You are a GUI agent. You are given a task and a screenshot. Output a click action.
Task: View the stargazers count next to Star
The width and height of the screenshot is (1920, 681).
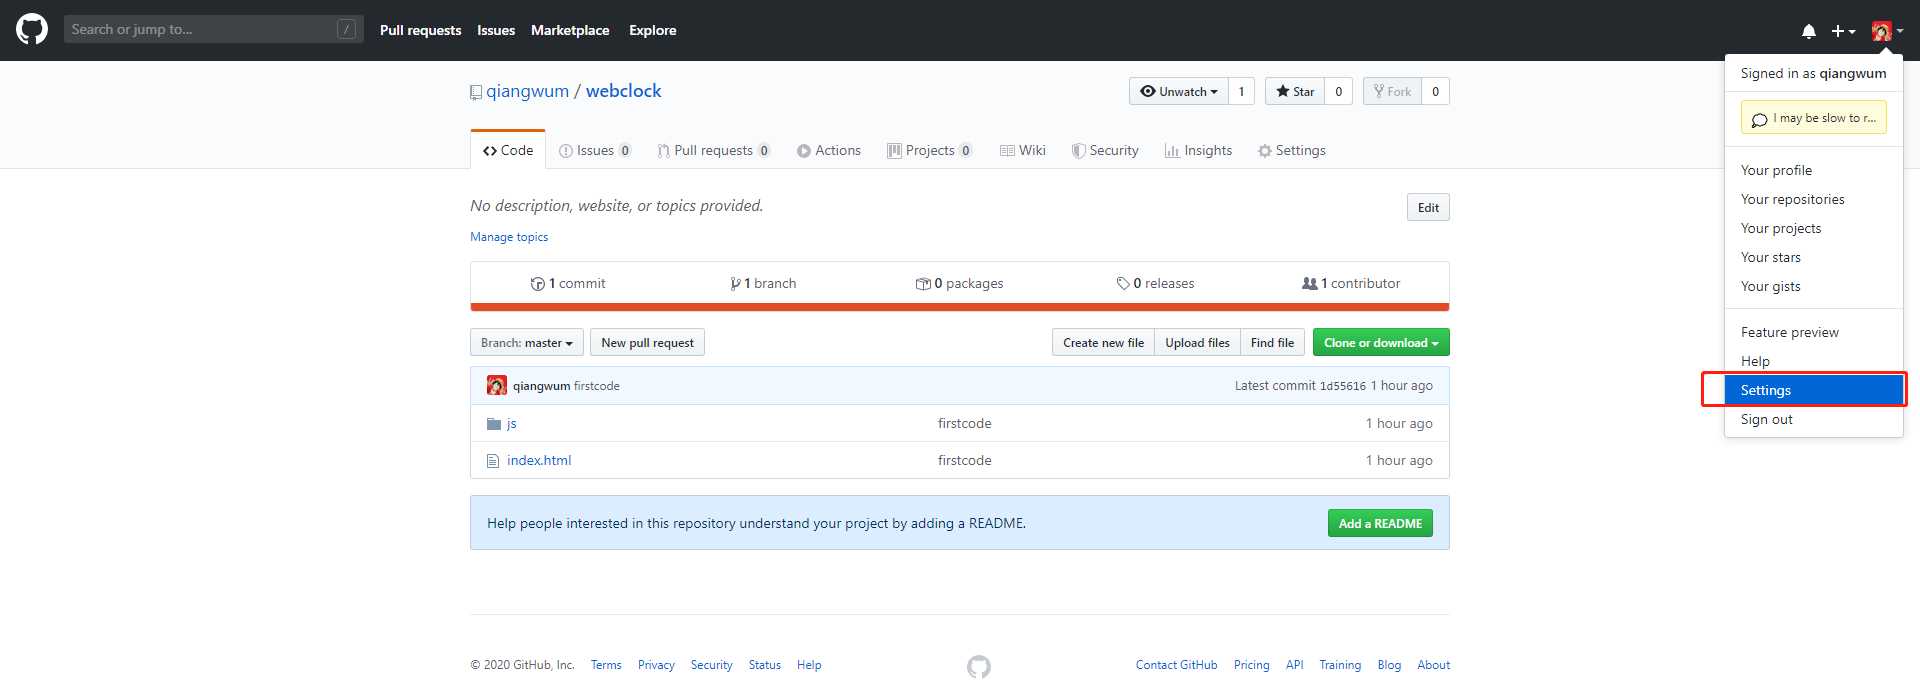1338,91
